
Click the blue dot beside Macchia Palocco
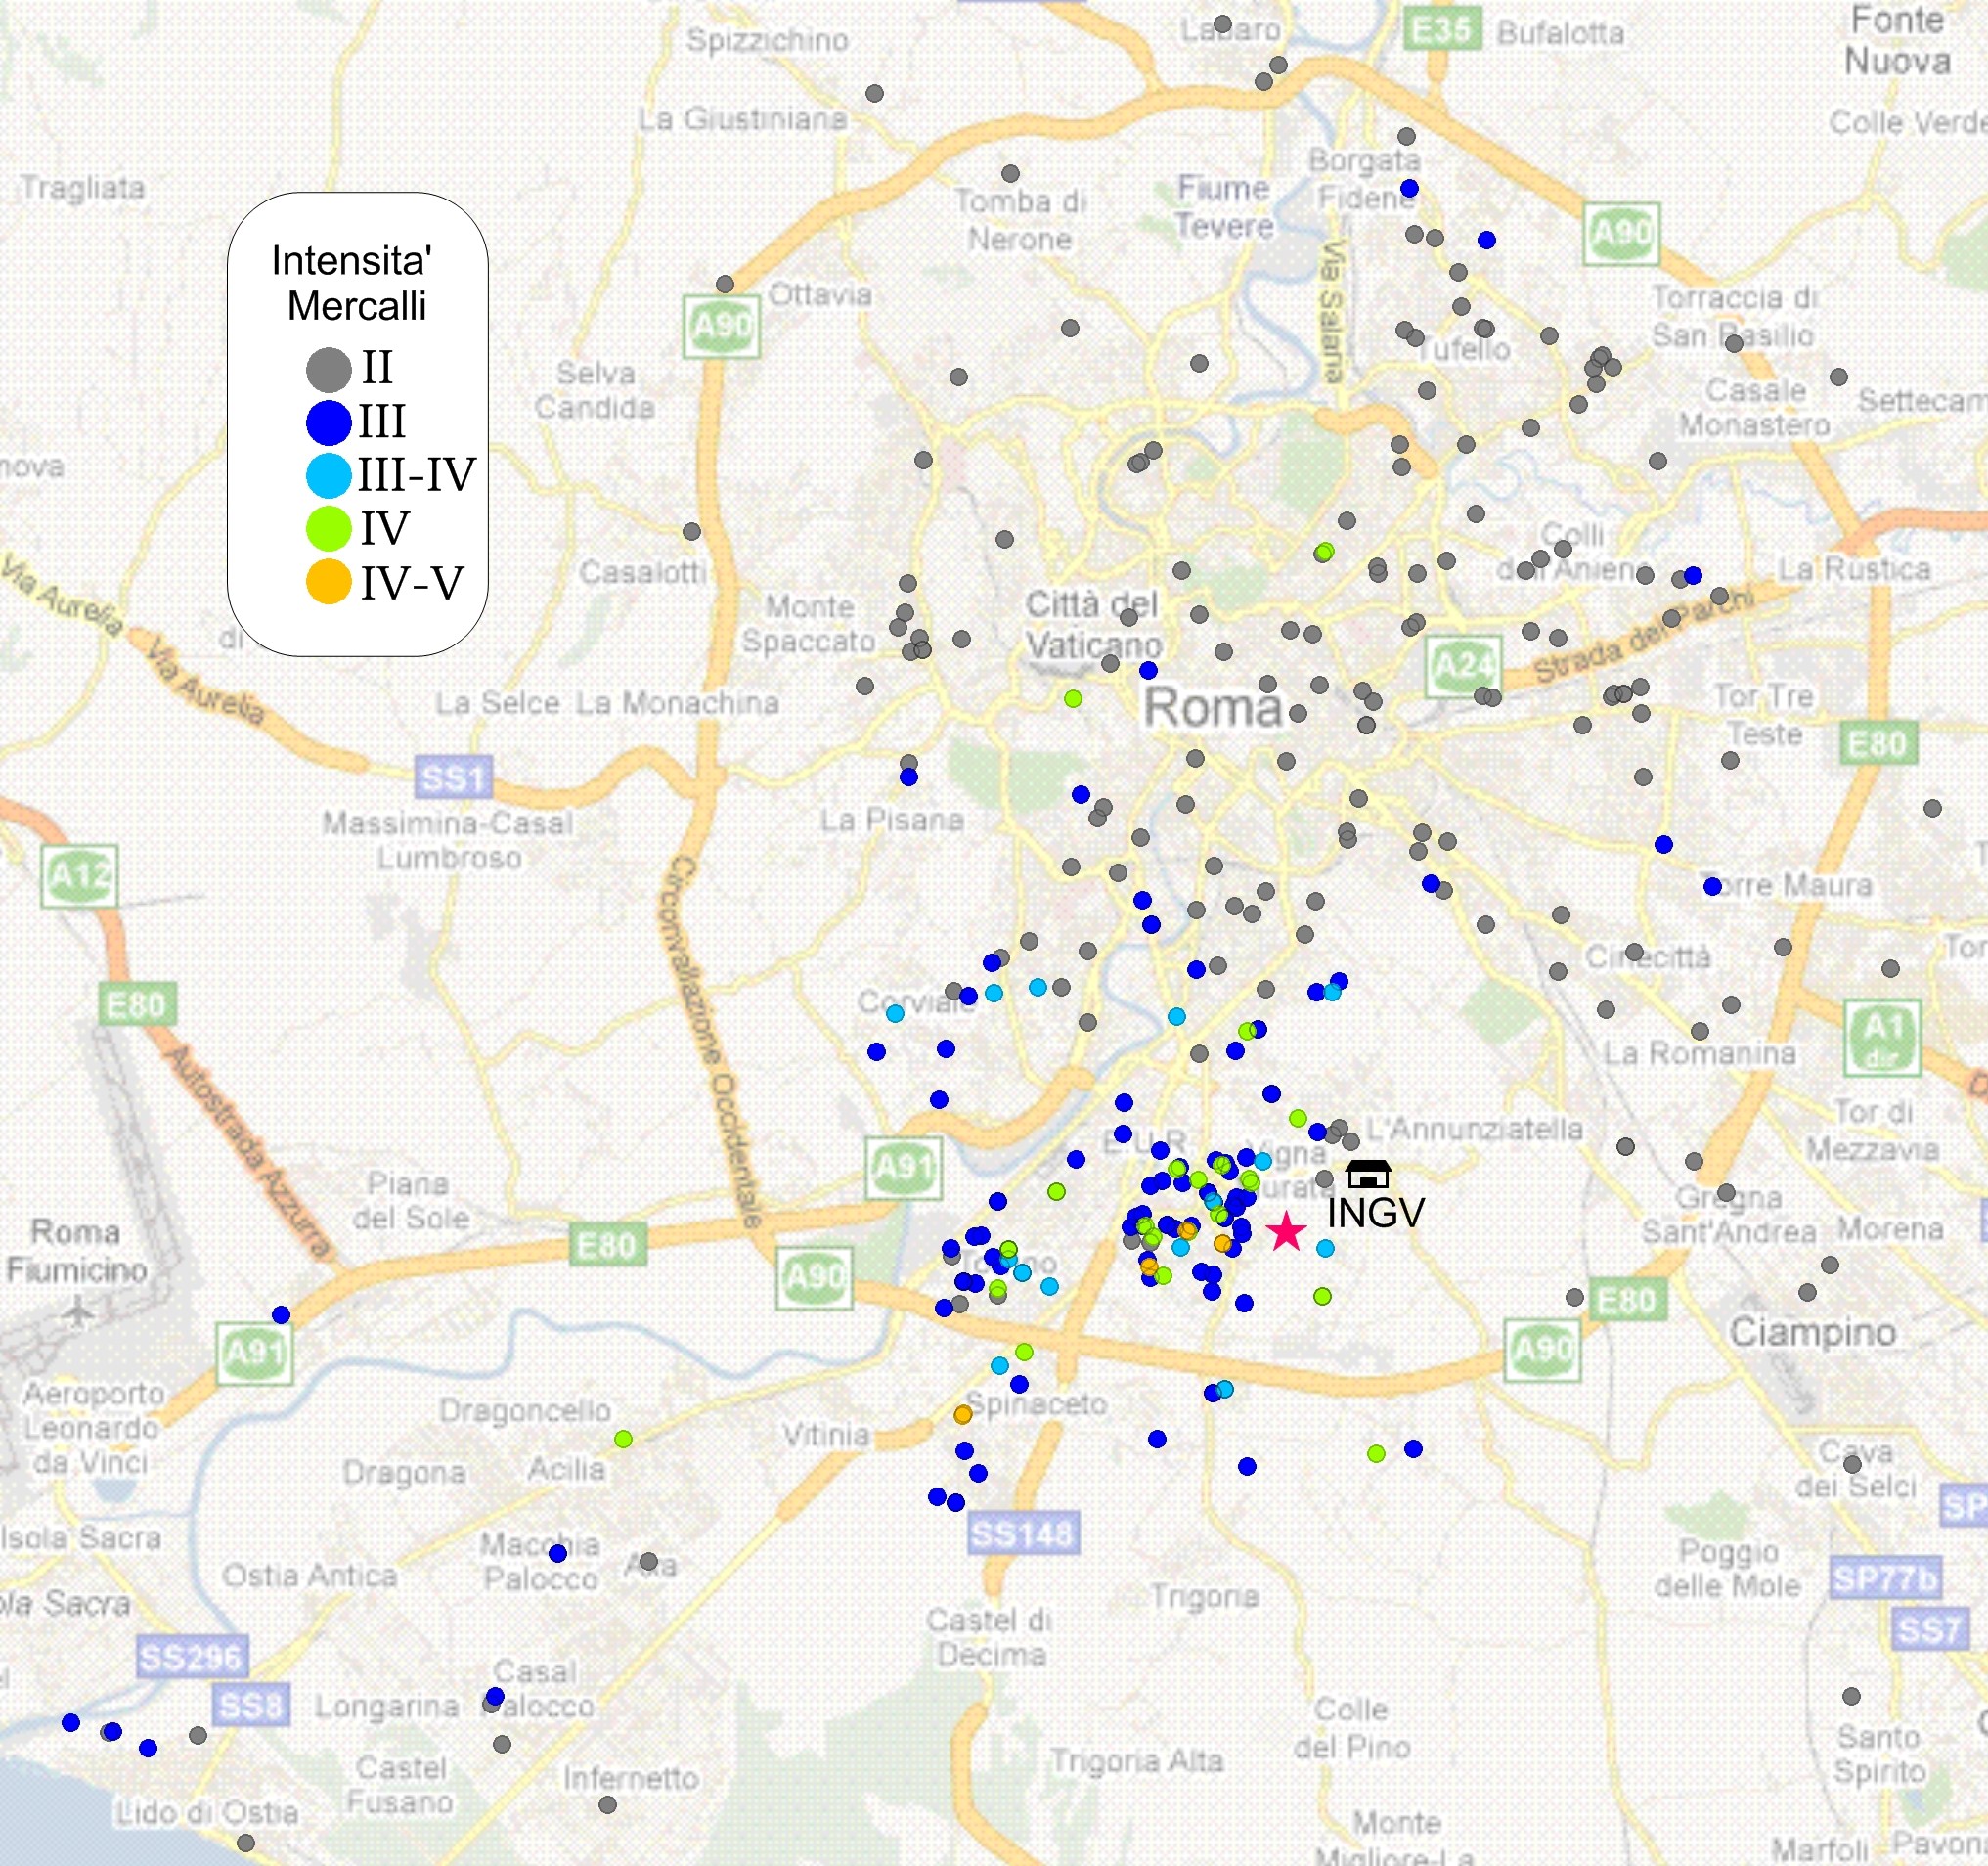pyautogui.click(x=558, y=1553)
